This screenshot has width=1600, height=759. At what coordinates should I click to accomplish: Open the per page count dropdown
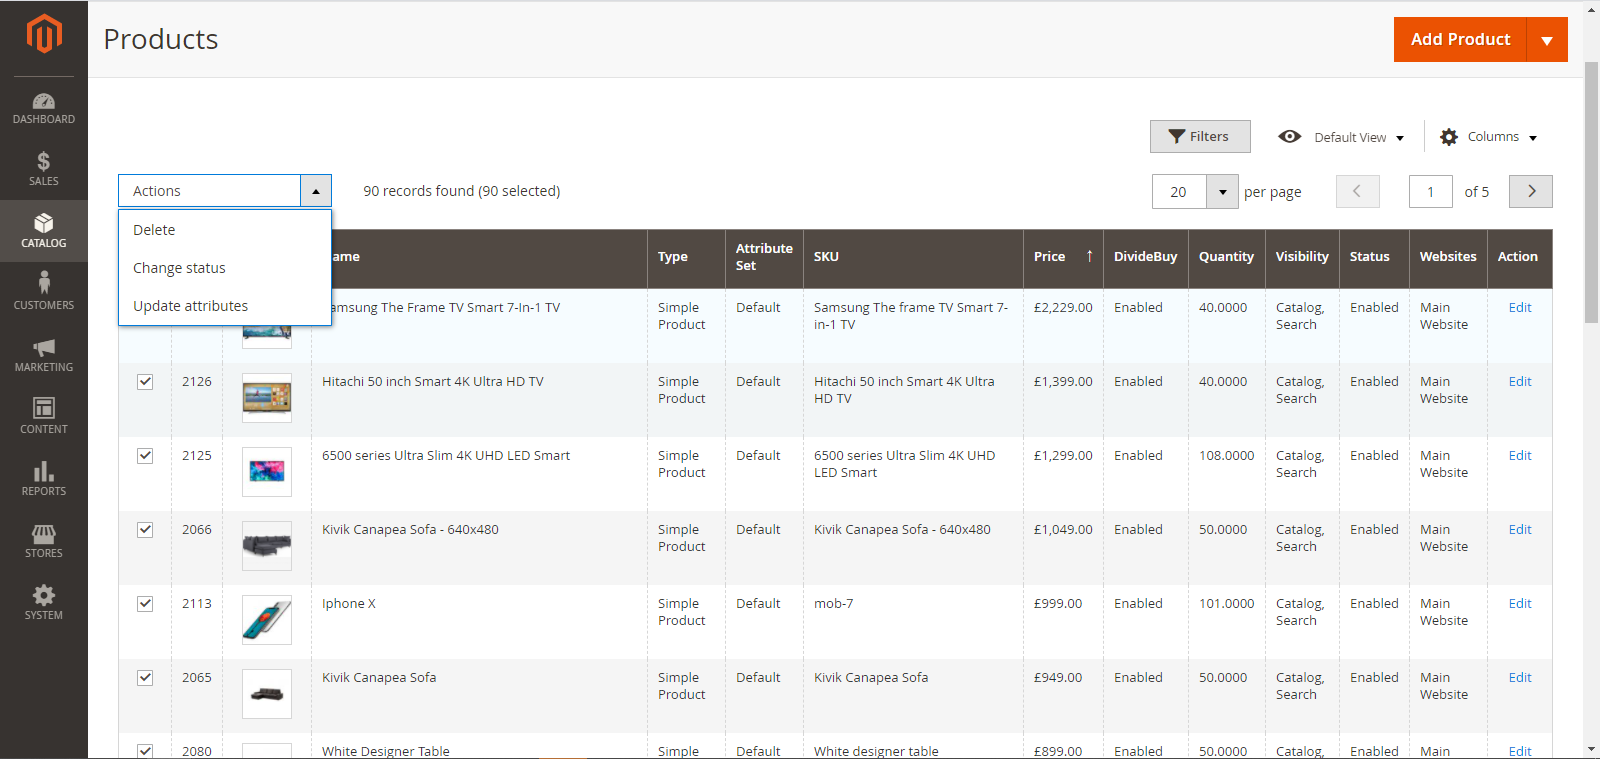1222,192
